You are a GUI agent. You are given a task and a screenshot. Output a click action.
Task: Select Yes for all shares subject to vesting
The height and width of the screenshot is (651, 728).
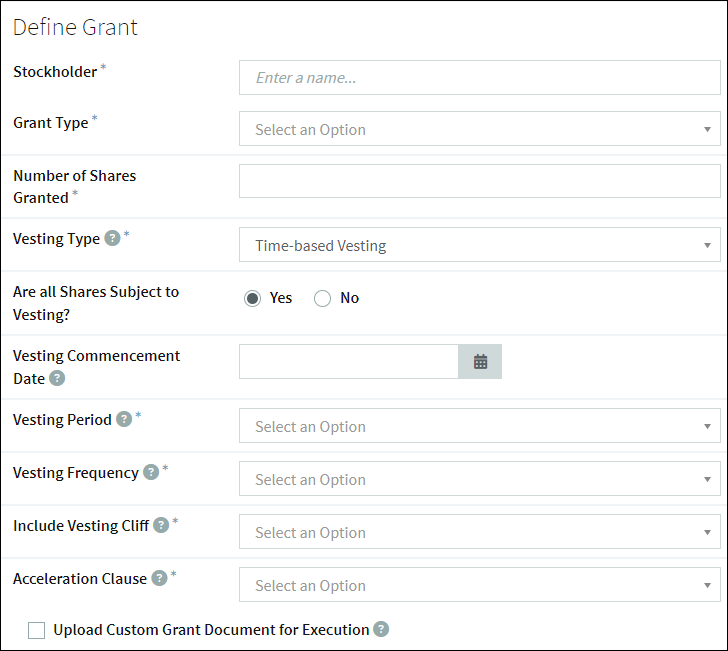coord(253,298)
